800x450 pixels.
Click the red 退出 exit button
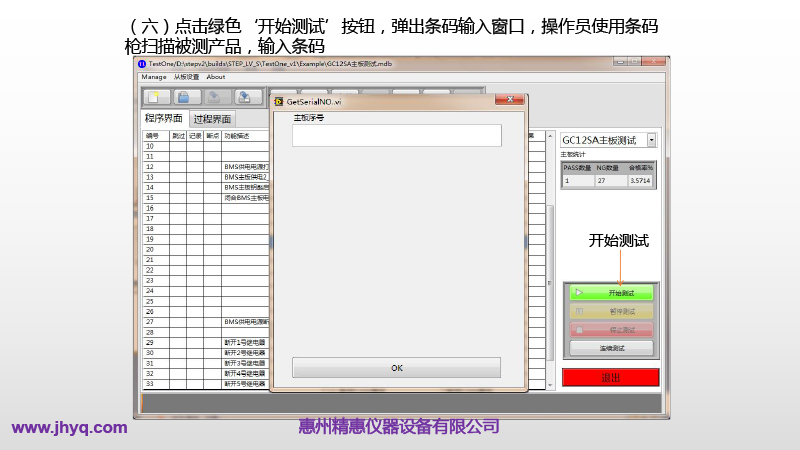tap(611, 378)
